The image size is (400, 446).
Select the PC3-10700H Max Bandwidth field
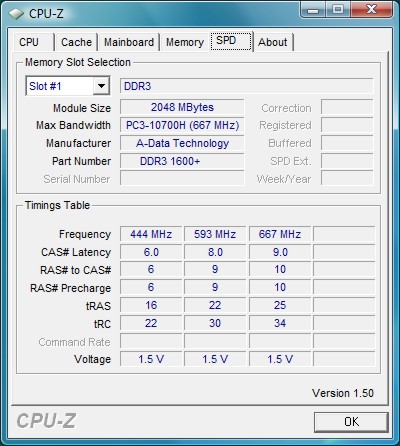click(x=182, y=125)
